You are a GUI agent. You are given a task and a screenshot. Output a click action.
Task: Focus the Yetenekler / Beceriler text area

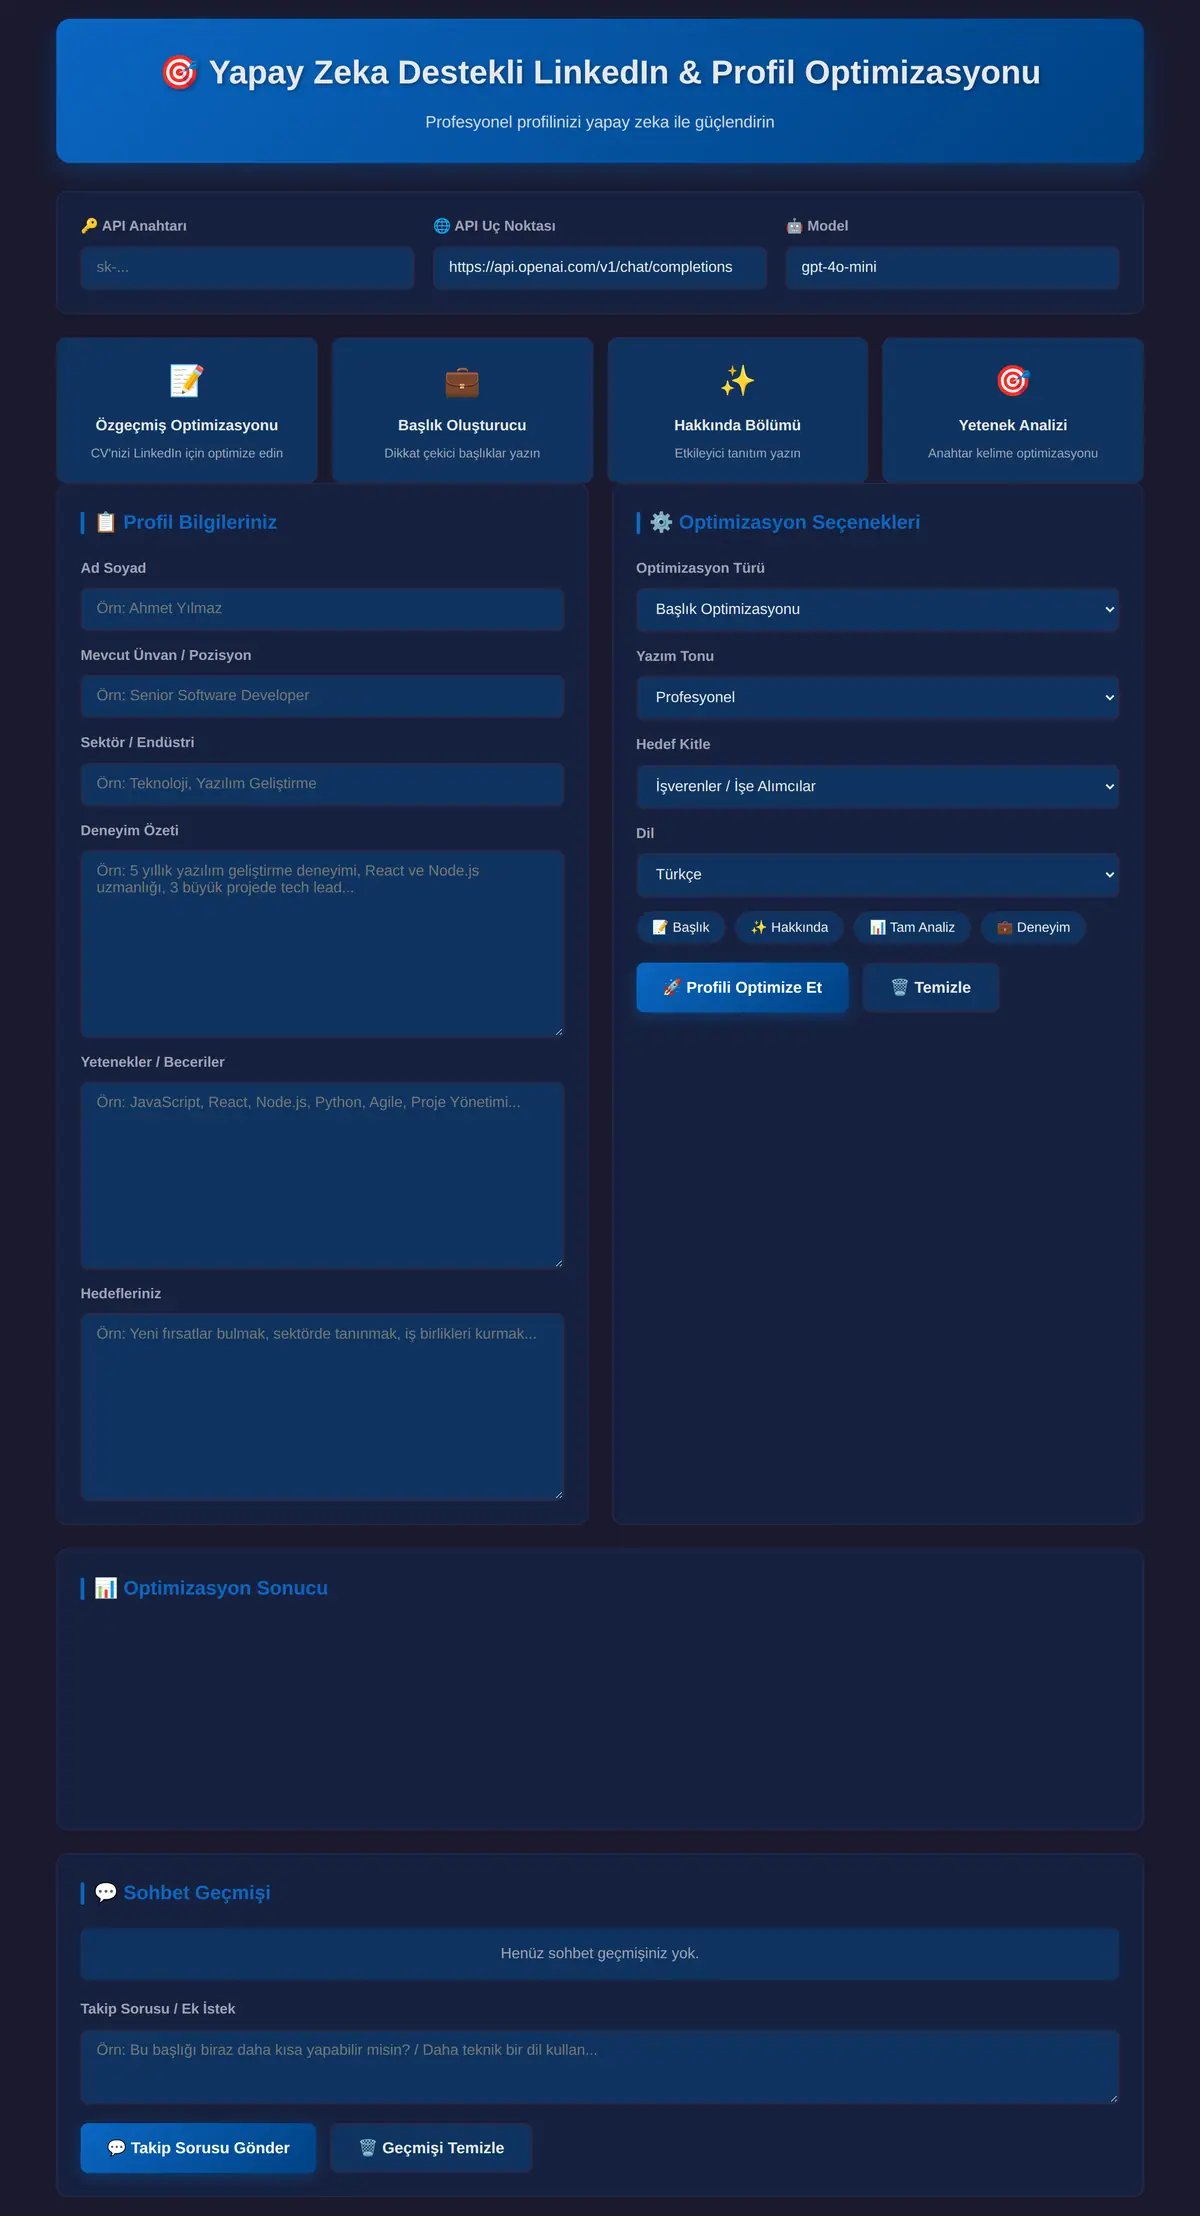tap(322, 1175)
